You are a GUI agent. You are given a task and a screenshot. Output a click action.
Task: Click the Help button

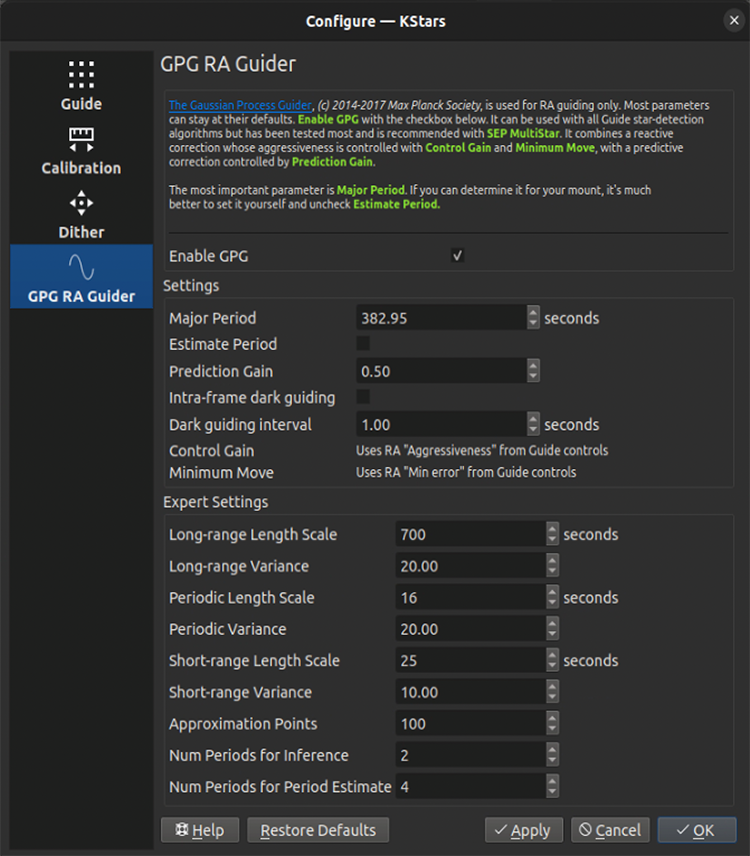click(199, 830)
